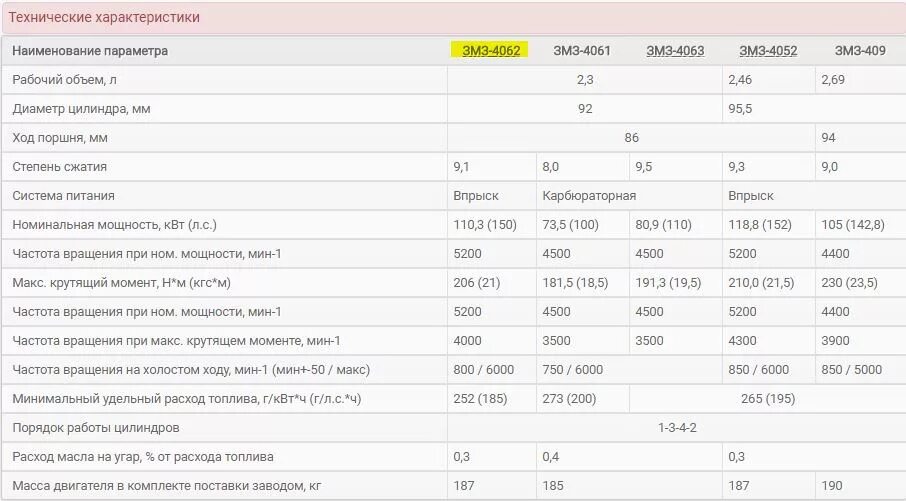Click the power value 118,8 (152)
Viewport: 906px width, 501px height.
click(x=760, y=225)
